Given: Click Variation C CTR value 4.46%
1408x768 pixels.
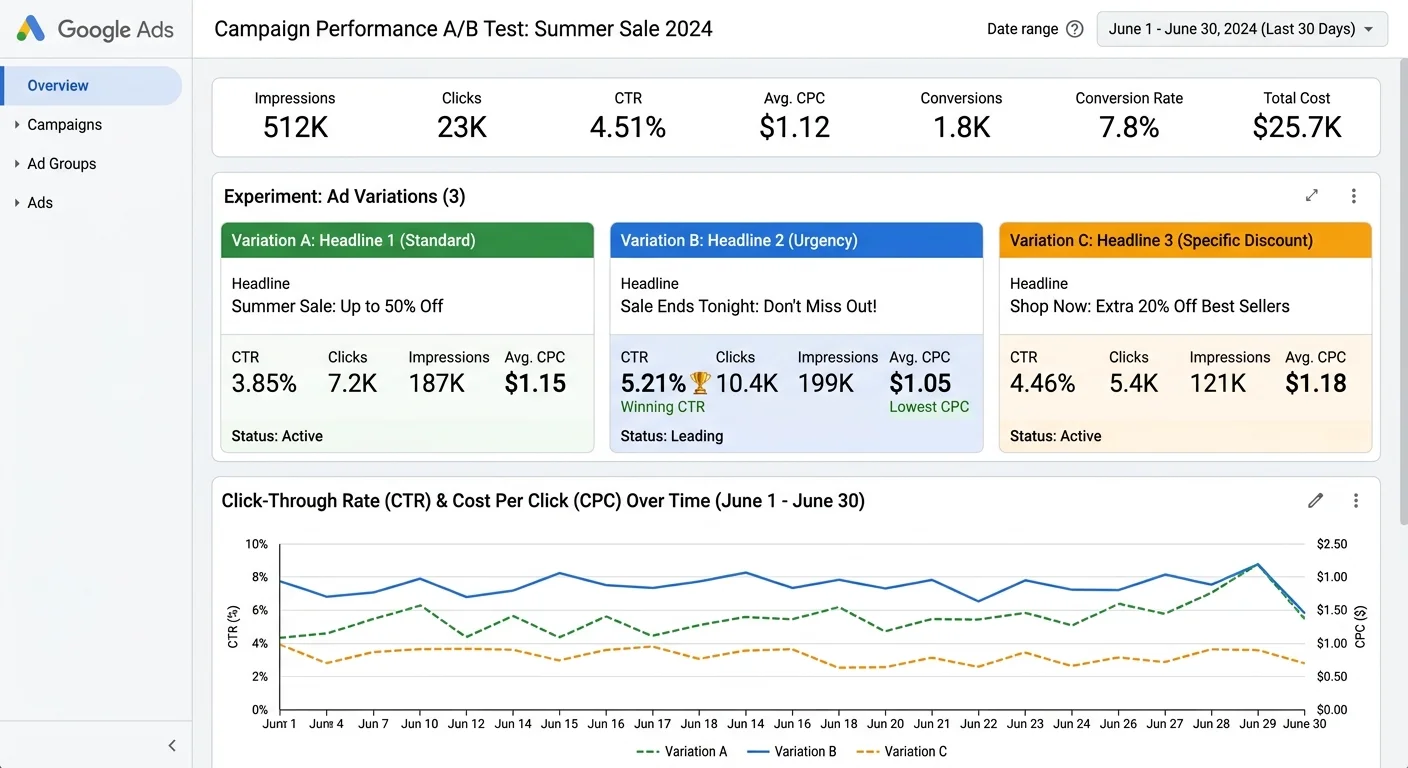Looking at the screenshot, I should (1042, 383).
